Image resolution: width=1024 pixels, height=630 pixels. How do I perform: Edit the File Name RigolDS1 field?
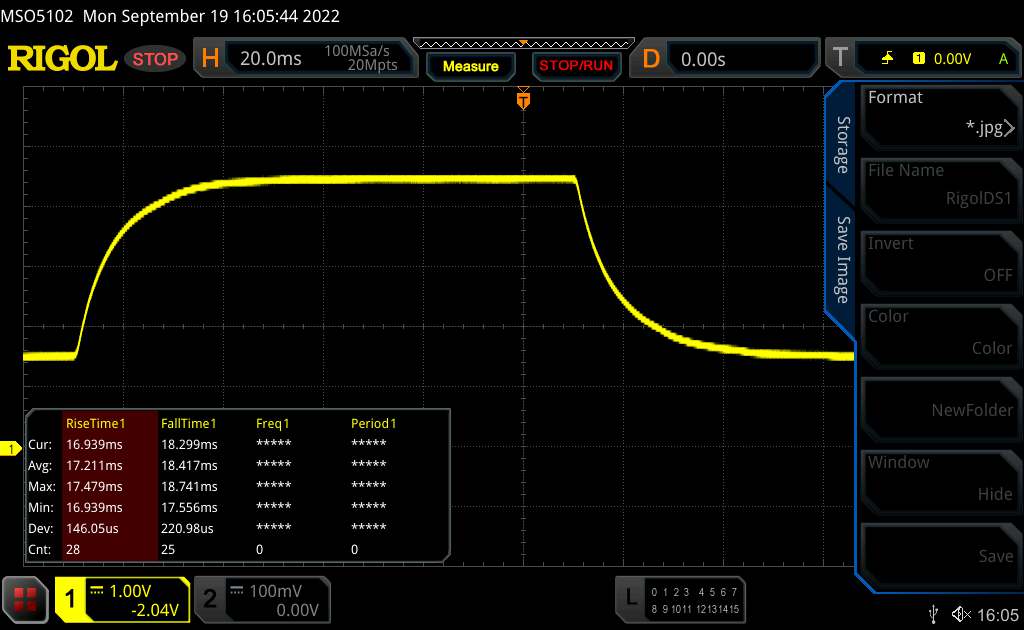tap(939, 186)
